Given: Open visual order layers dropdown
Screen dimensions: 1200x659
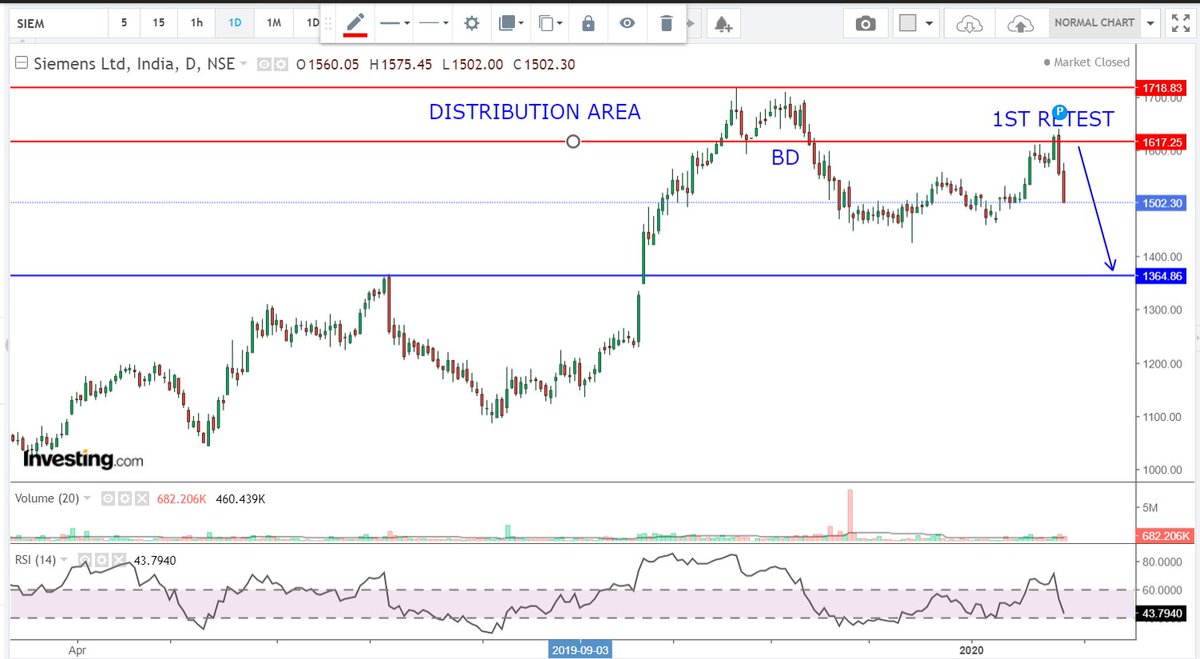Looking at the screenshot, I should coord(510,23).
